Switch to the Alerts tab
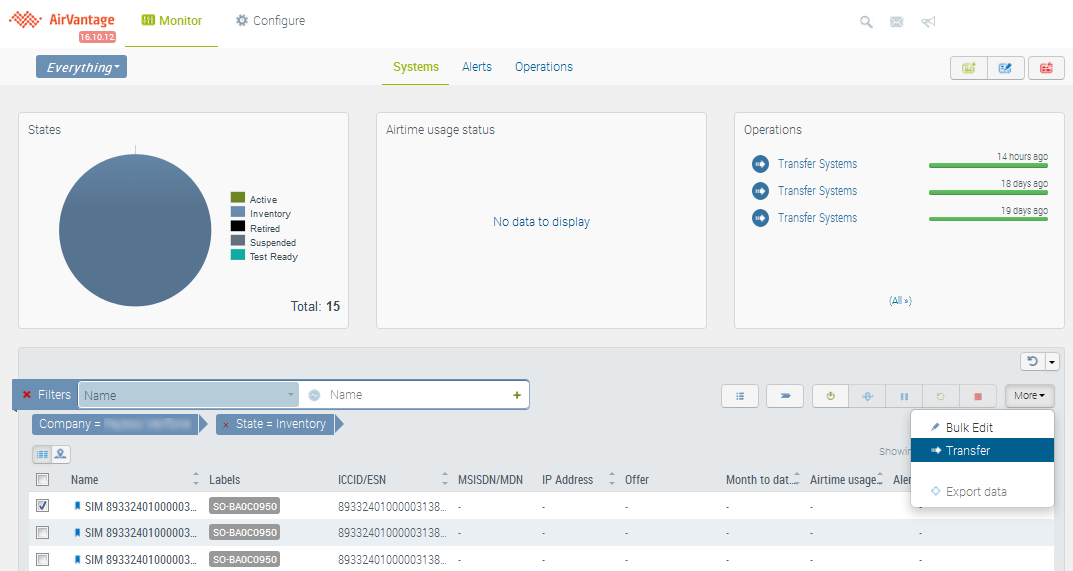This screenshot has height=571, width=1073. pyautogui.click(x=477, y=67)
